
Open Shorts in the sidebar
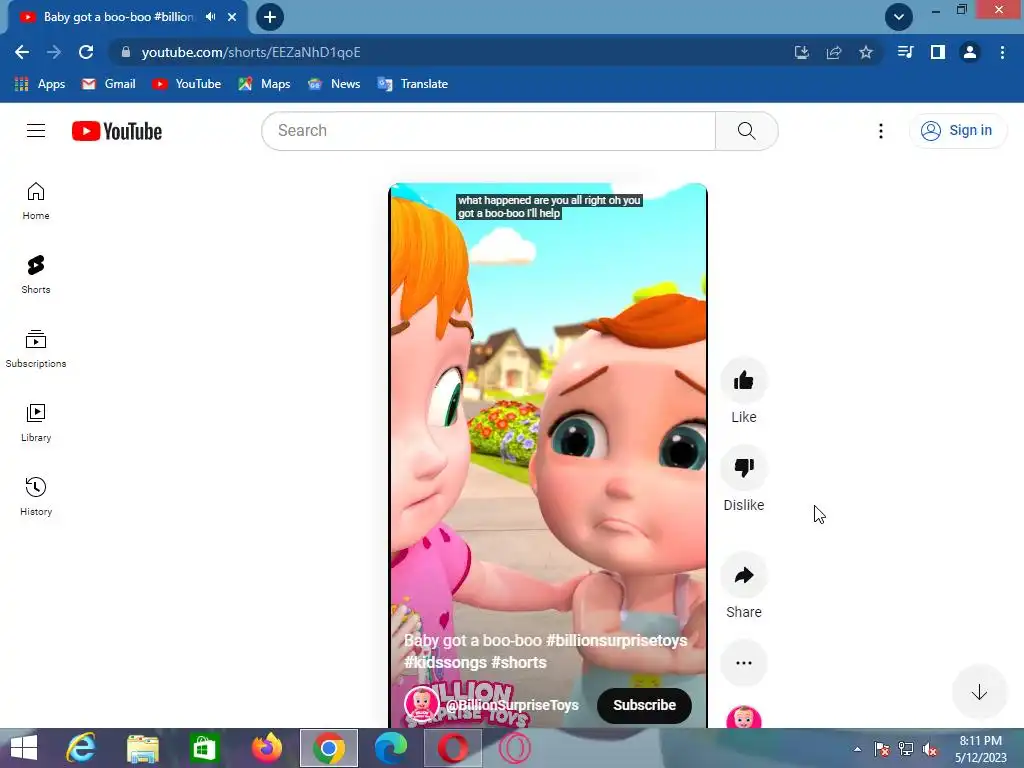pos(36,275)
